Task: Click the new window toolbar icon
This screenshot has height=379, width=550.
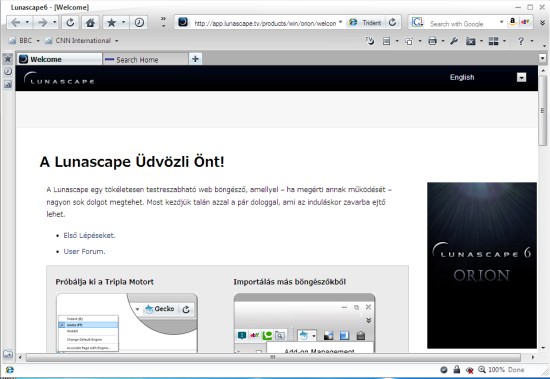Action: [409, 41]
